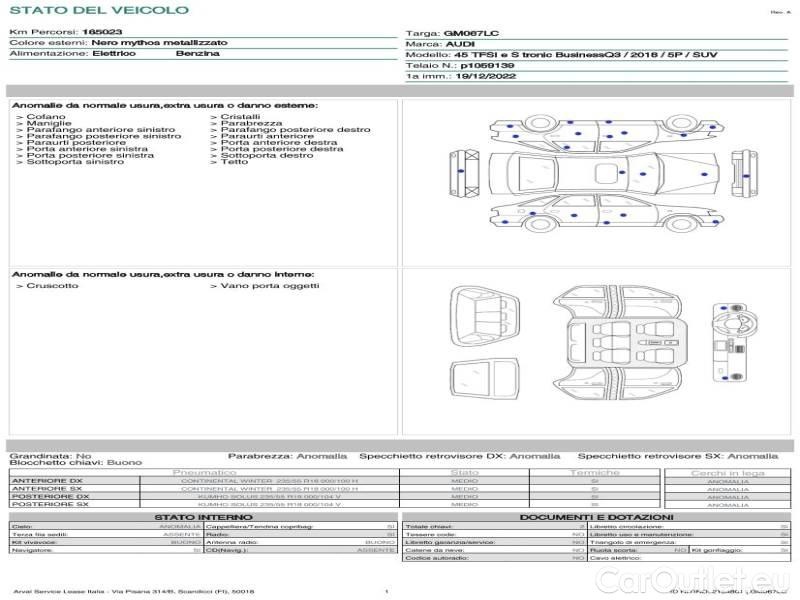This screenshot has height=600, width=800.
Task: Select the Tetto damage entry
Action: pyautogui.click(x=234, y=162)
